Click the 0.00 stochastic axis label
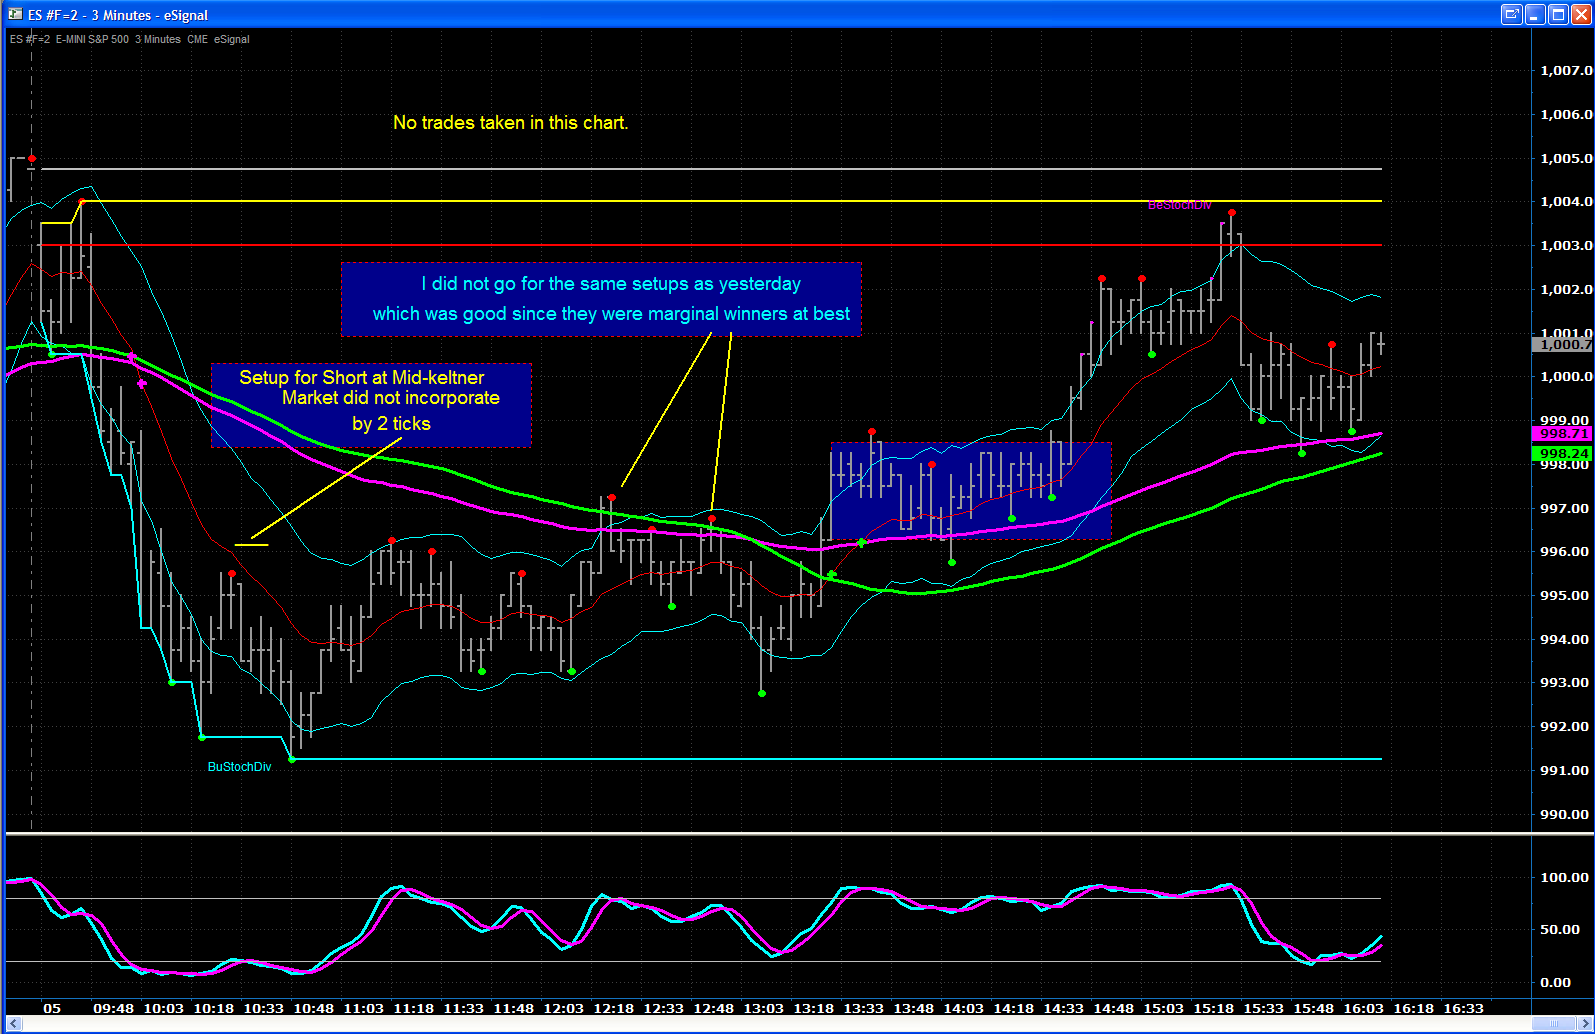 1556,983
